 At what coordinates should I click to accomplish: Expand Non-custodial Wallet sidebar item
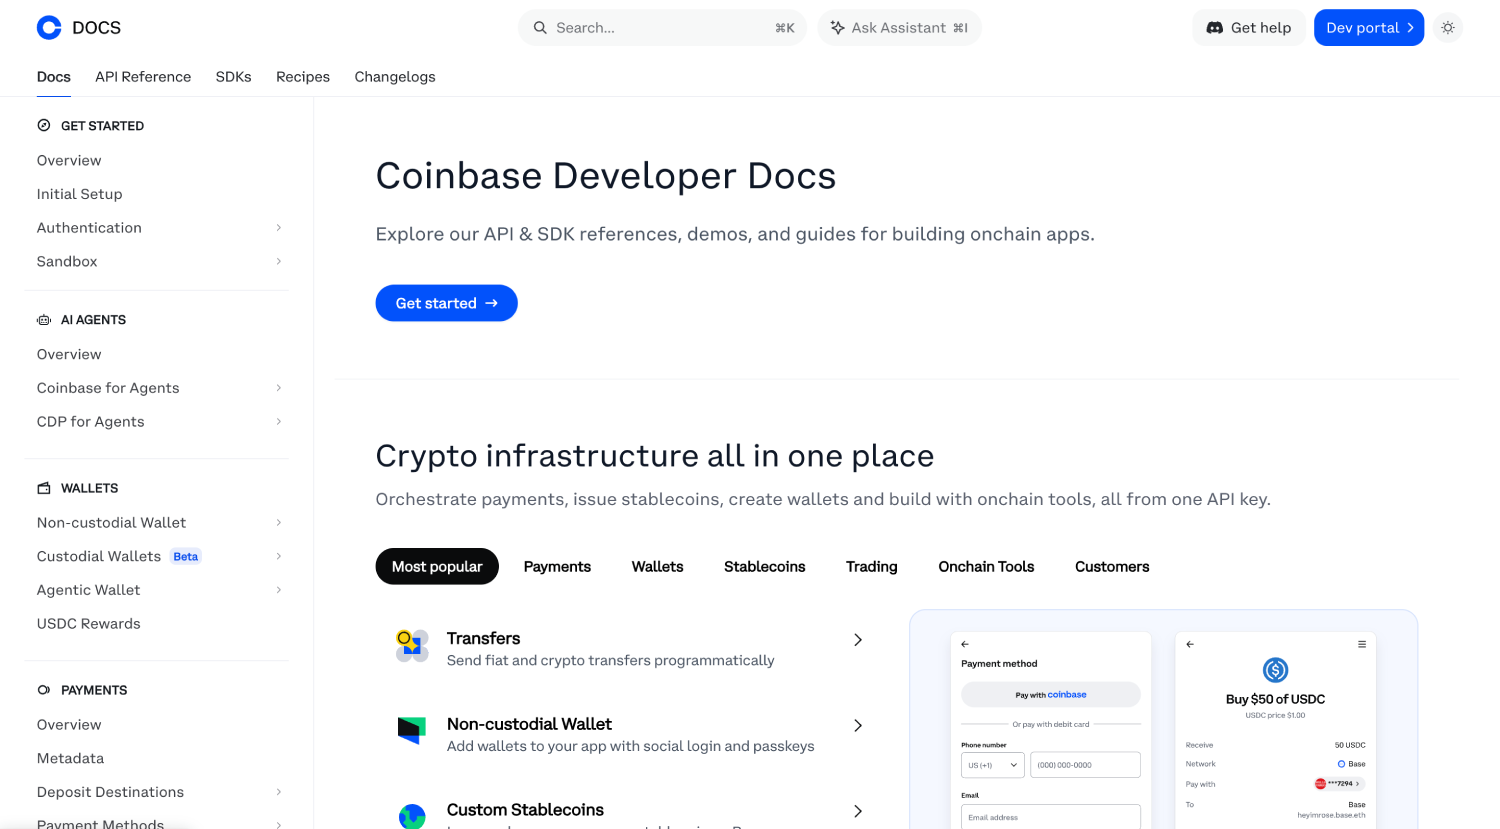[x=279, y=523]
